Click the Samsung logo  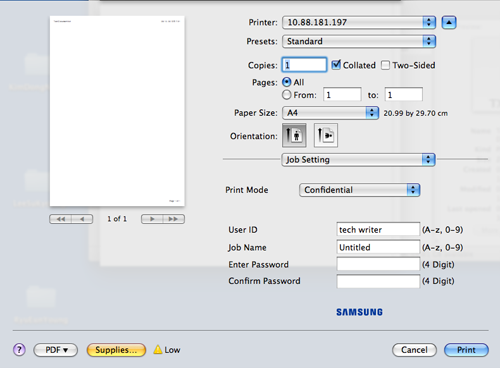(x=359, y=312)
